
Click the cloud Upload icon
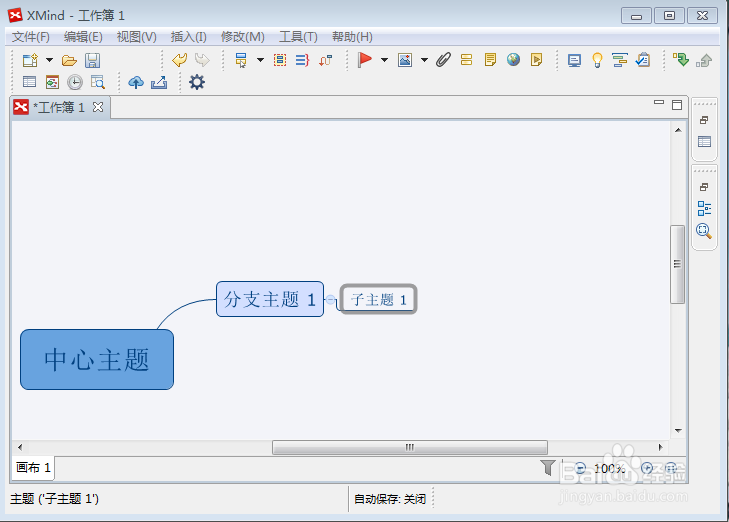(x=136, y=82)
